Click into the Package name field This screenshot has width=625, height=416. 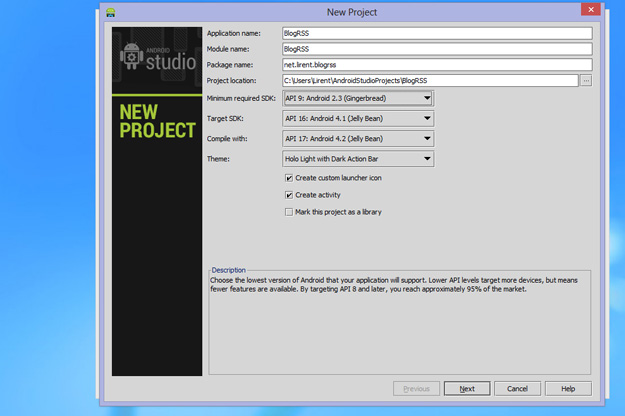coord(437,65)
